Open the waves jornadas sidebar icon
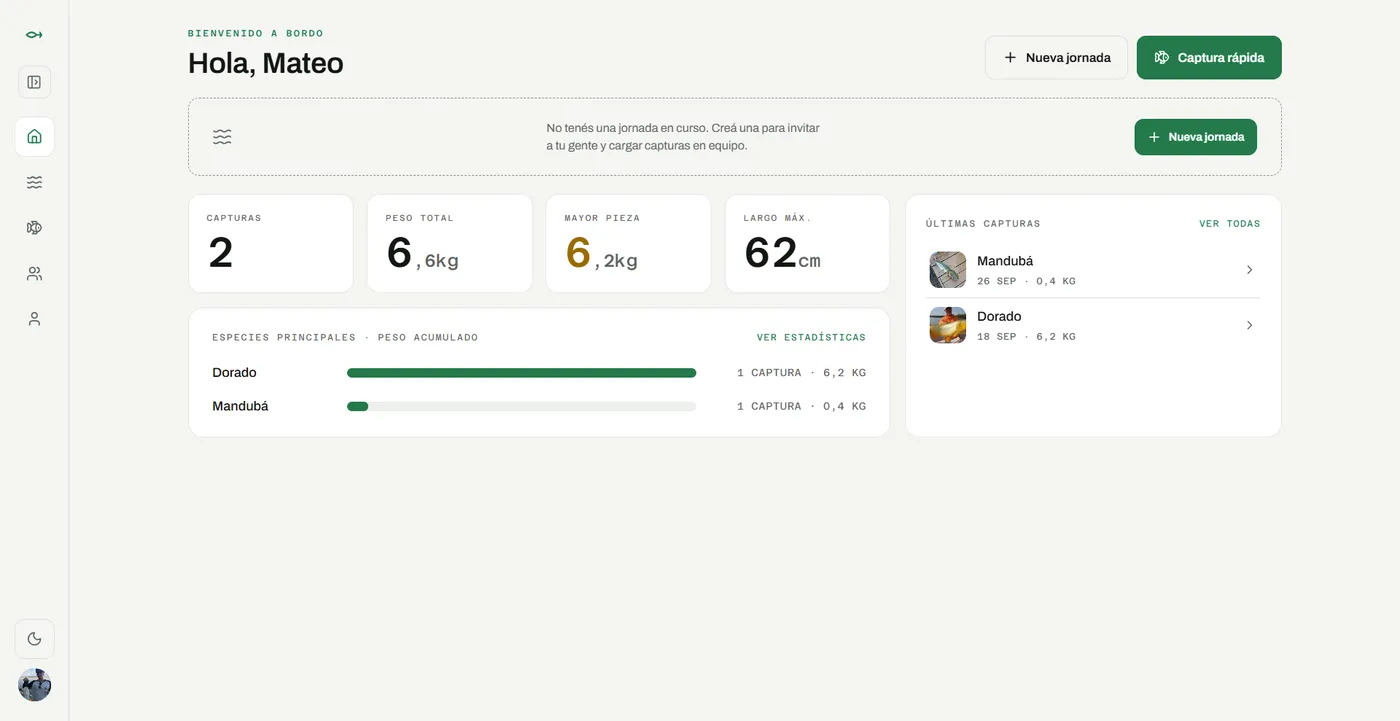 click(x=34, y=182)
